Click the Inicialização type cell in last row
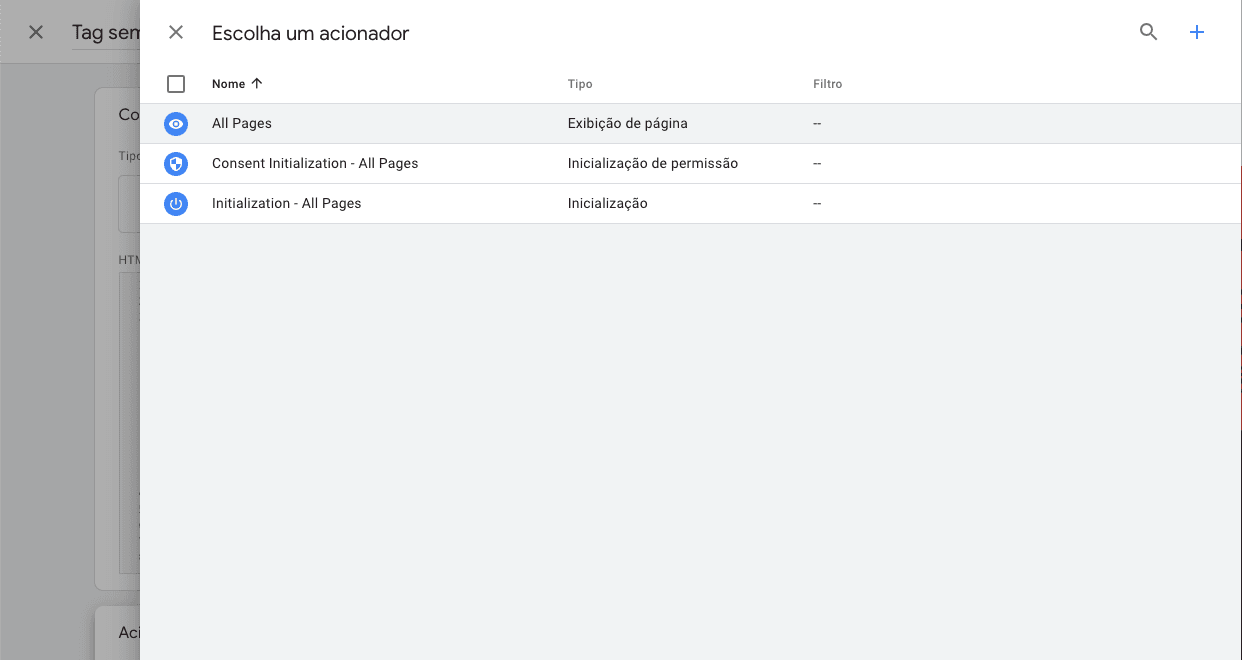Viewport: 1242px width, 660px height. point(607,204)
